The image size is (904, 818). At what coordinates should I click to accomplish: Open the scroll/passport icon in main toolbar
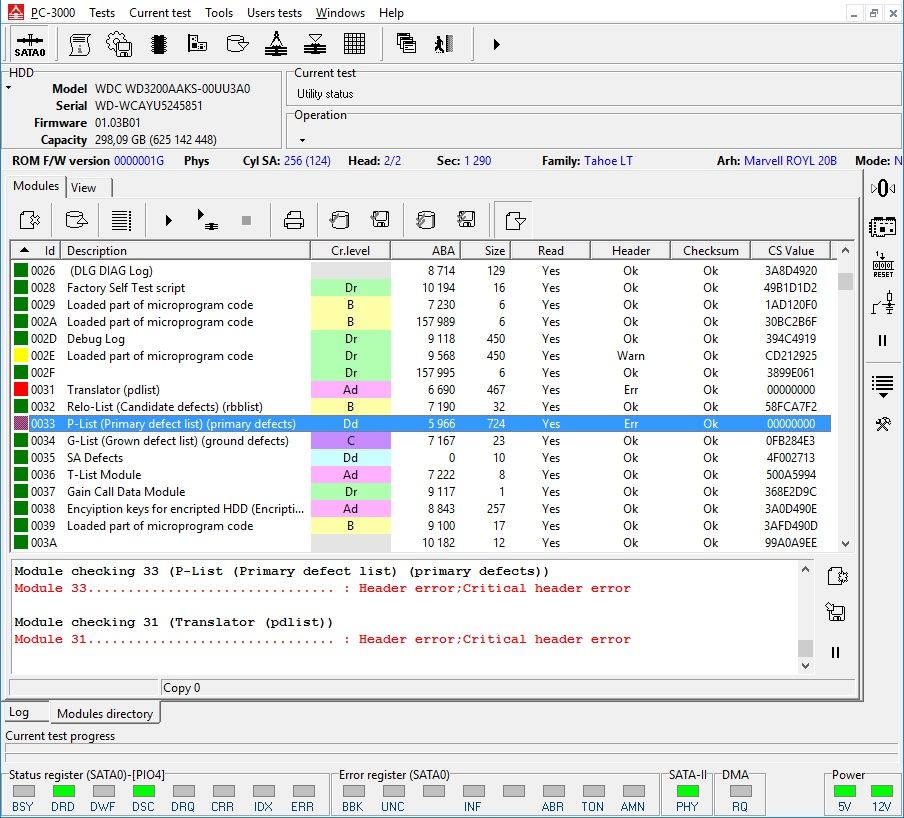pos(80,44)
